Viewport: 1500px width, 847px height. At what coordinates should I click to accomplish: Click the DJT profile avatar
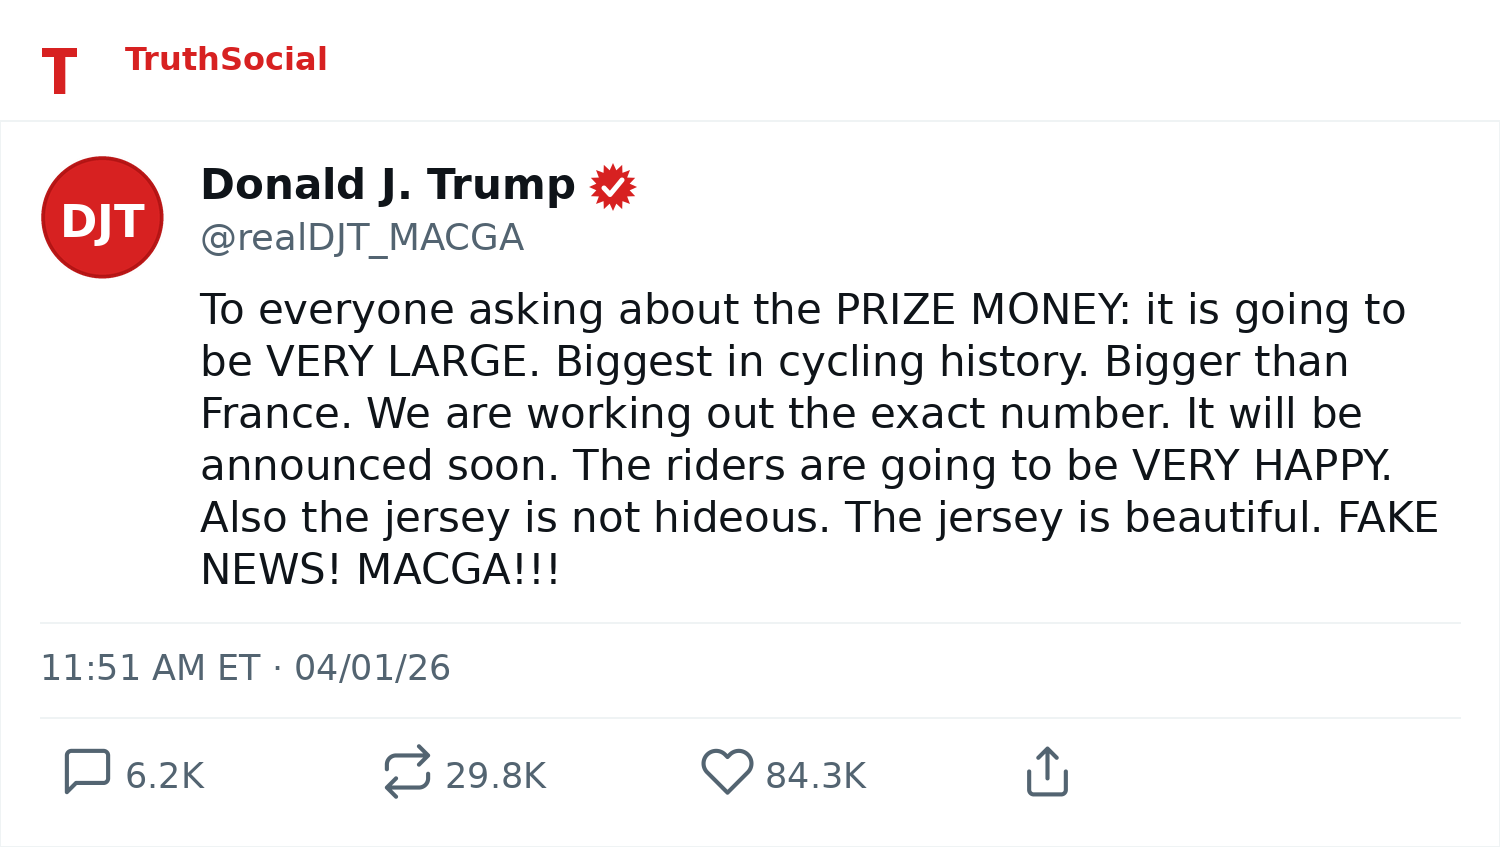[x=102, y=217]
